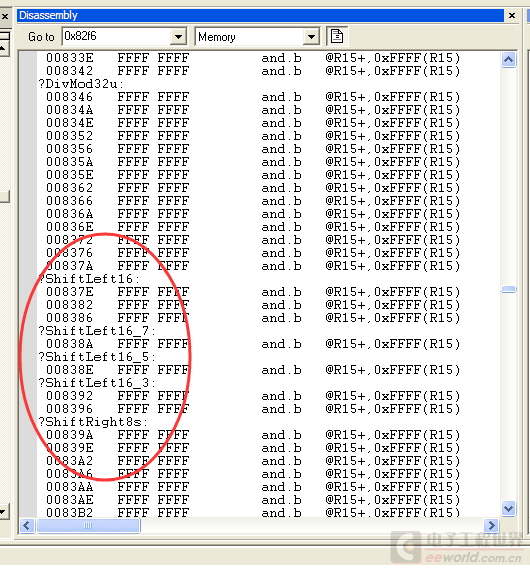Select the ?ShiftRight8s label line
The height and width of the screenshot is (570, 530).
pos(93,422)
